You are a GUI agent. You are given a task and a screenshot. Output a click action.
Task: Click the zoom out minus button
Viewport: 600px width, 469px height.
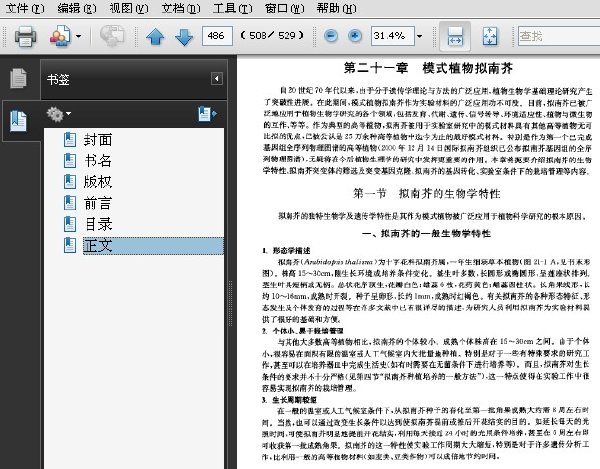click(x=331, y=36)
